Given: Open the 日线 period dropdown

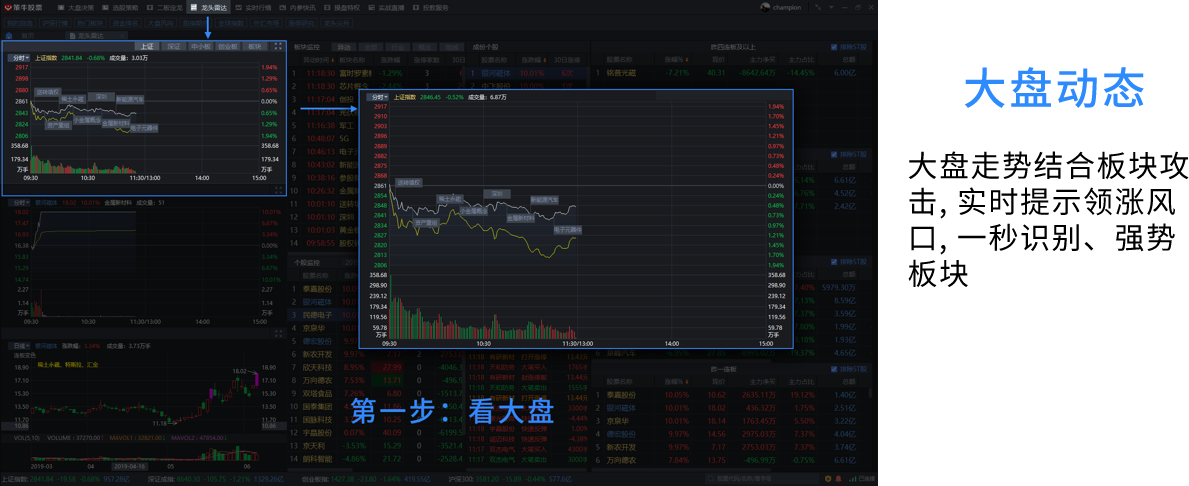Looking at the screenshot, I should (x=20, y=346).
